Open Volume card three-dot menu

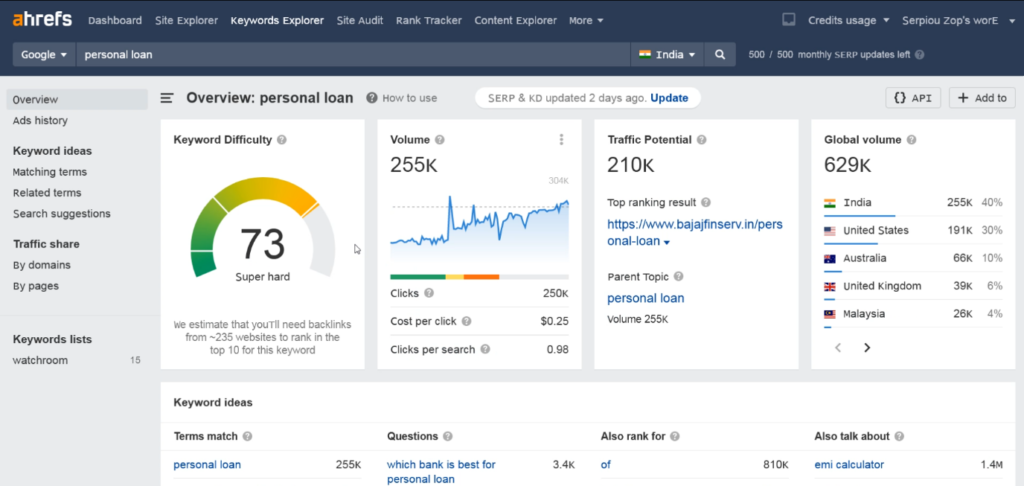(x=561, y=140)
